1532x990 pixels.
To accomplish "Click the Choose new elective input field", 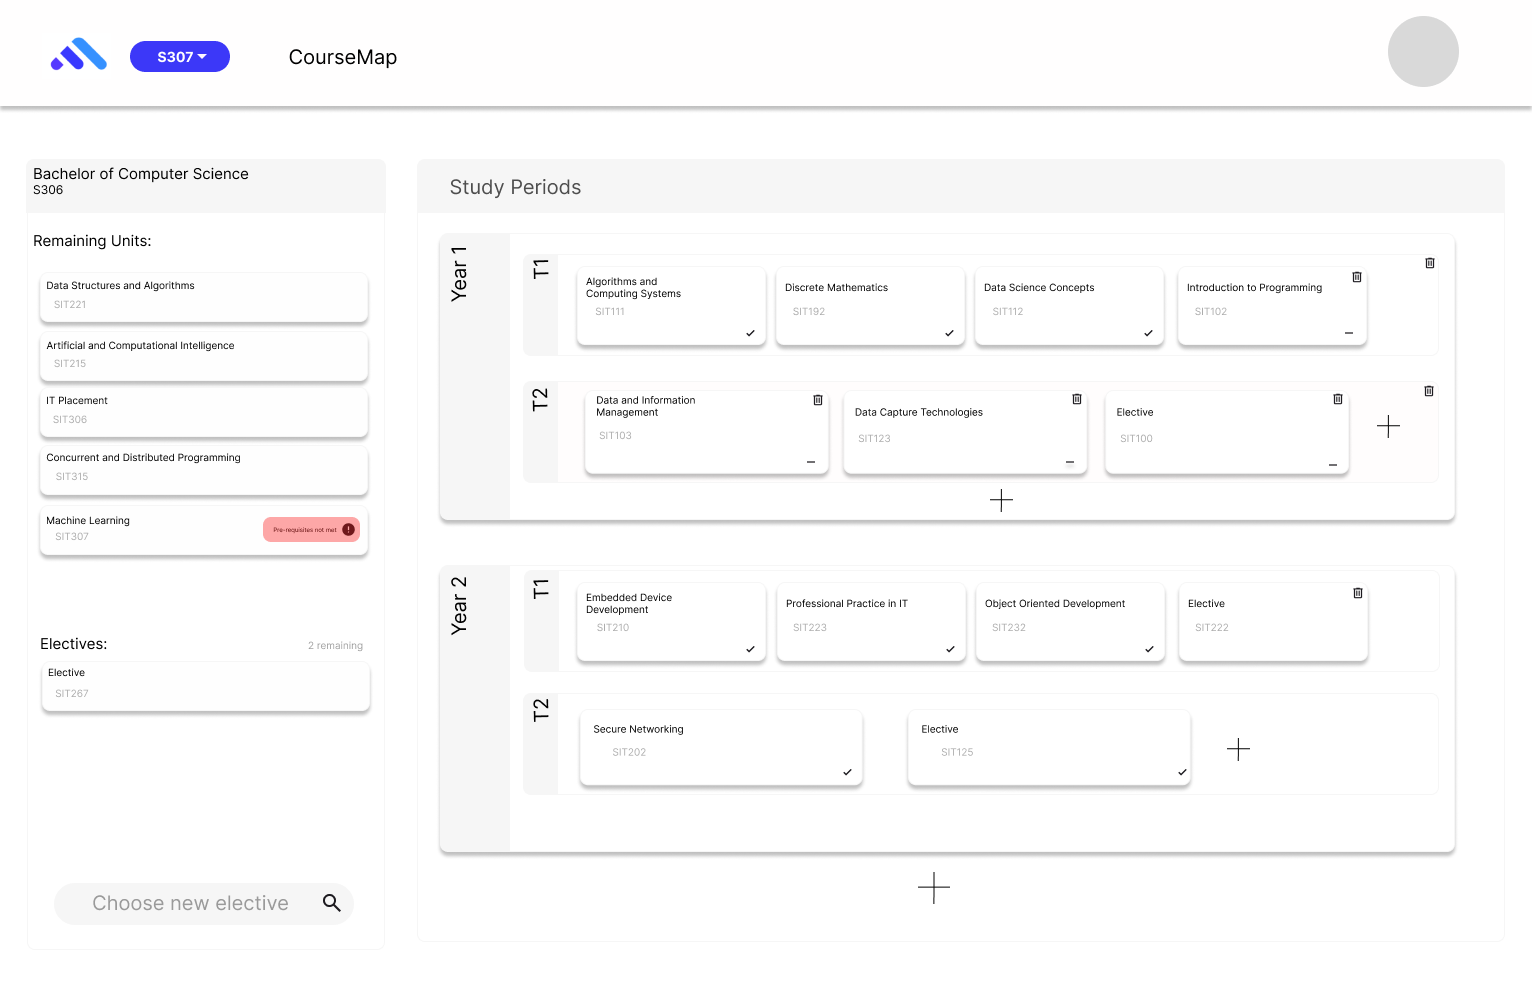I will pyautogui.click(x=190, y=903).
